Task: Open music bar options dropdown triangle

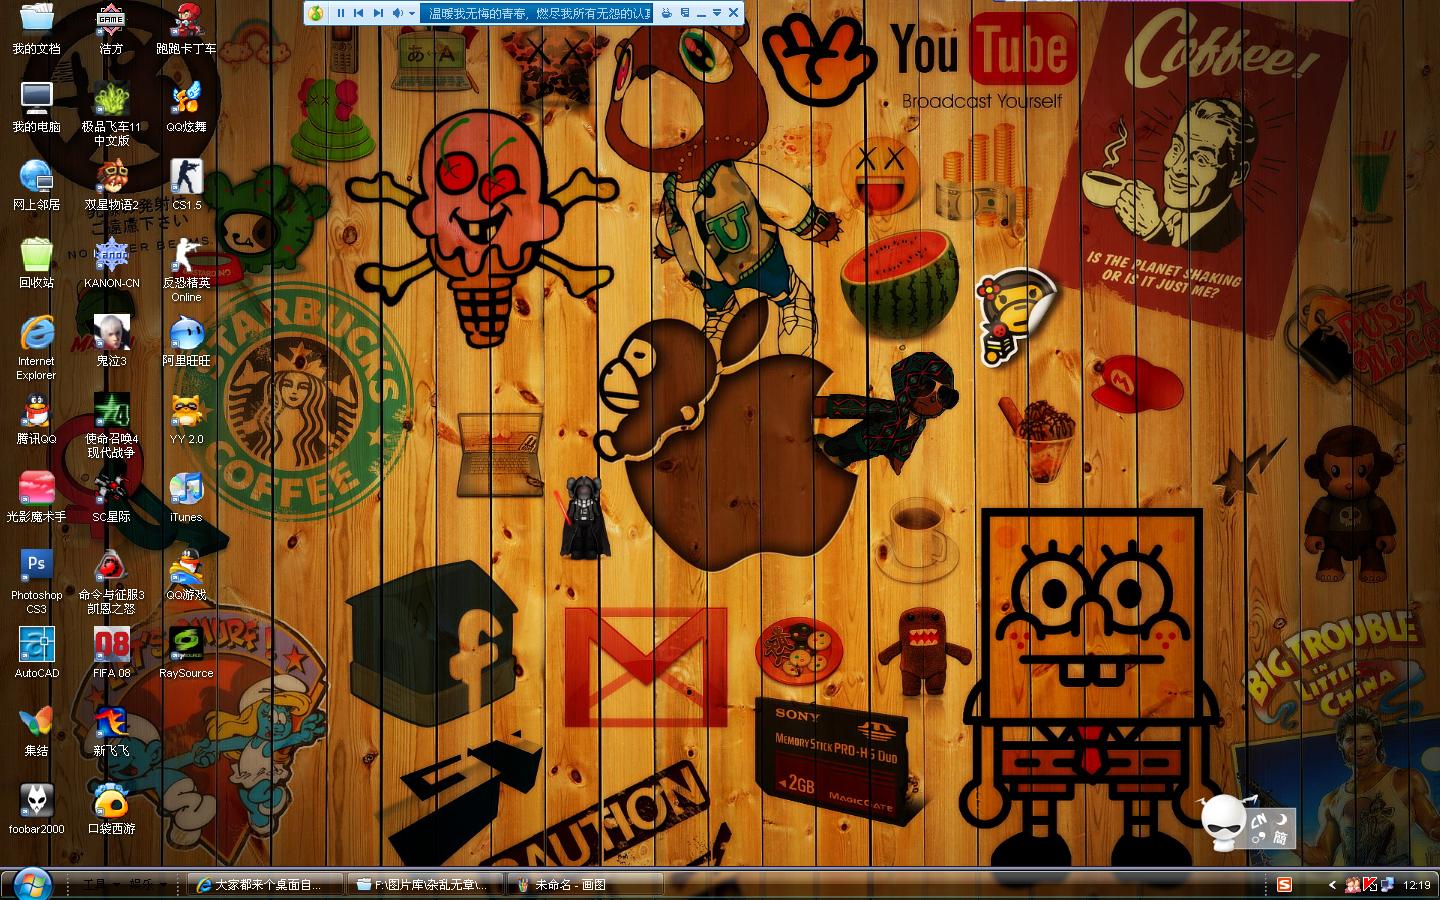Action: (716, 13)
